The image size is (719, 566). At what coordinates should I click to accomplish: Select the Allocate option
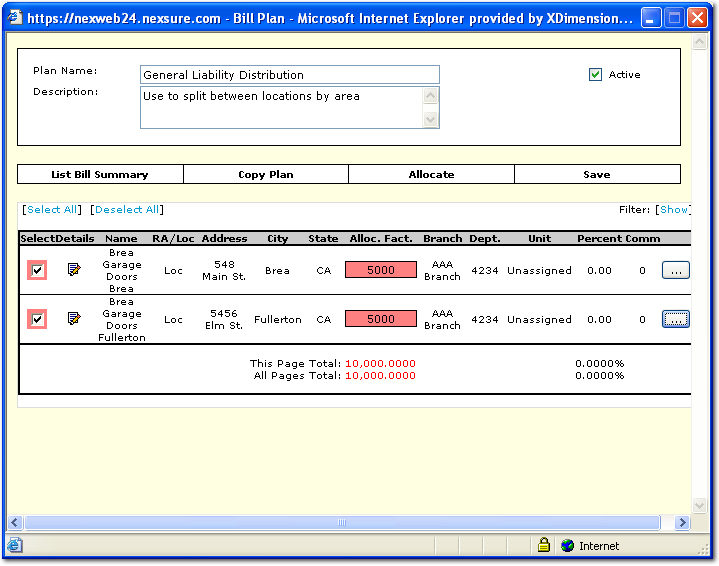coord(431,174)
